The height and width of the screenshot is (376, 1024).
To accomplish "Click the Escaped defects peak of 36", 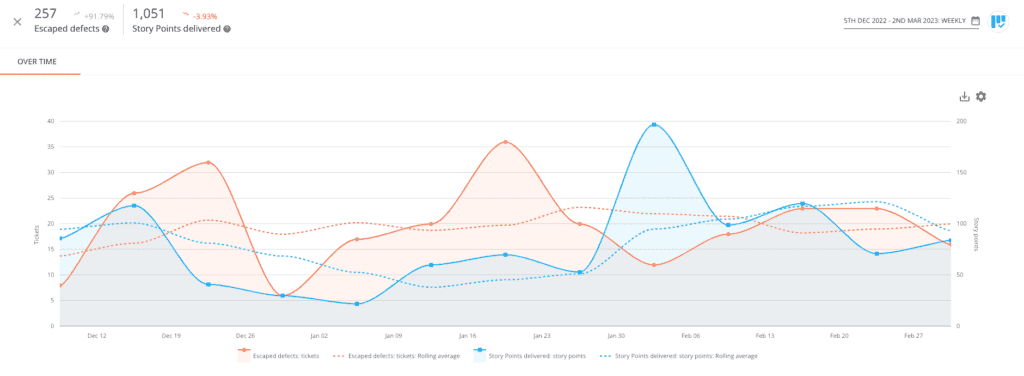I will 505,142.
